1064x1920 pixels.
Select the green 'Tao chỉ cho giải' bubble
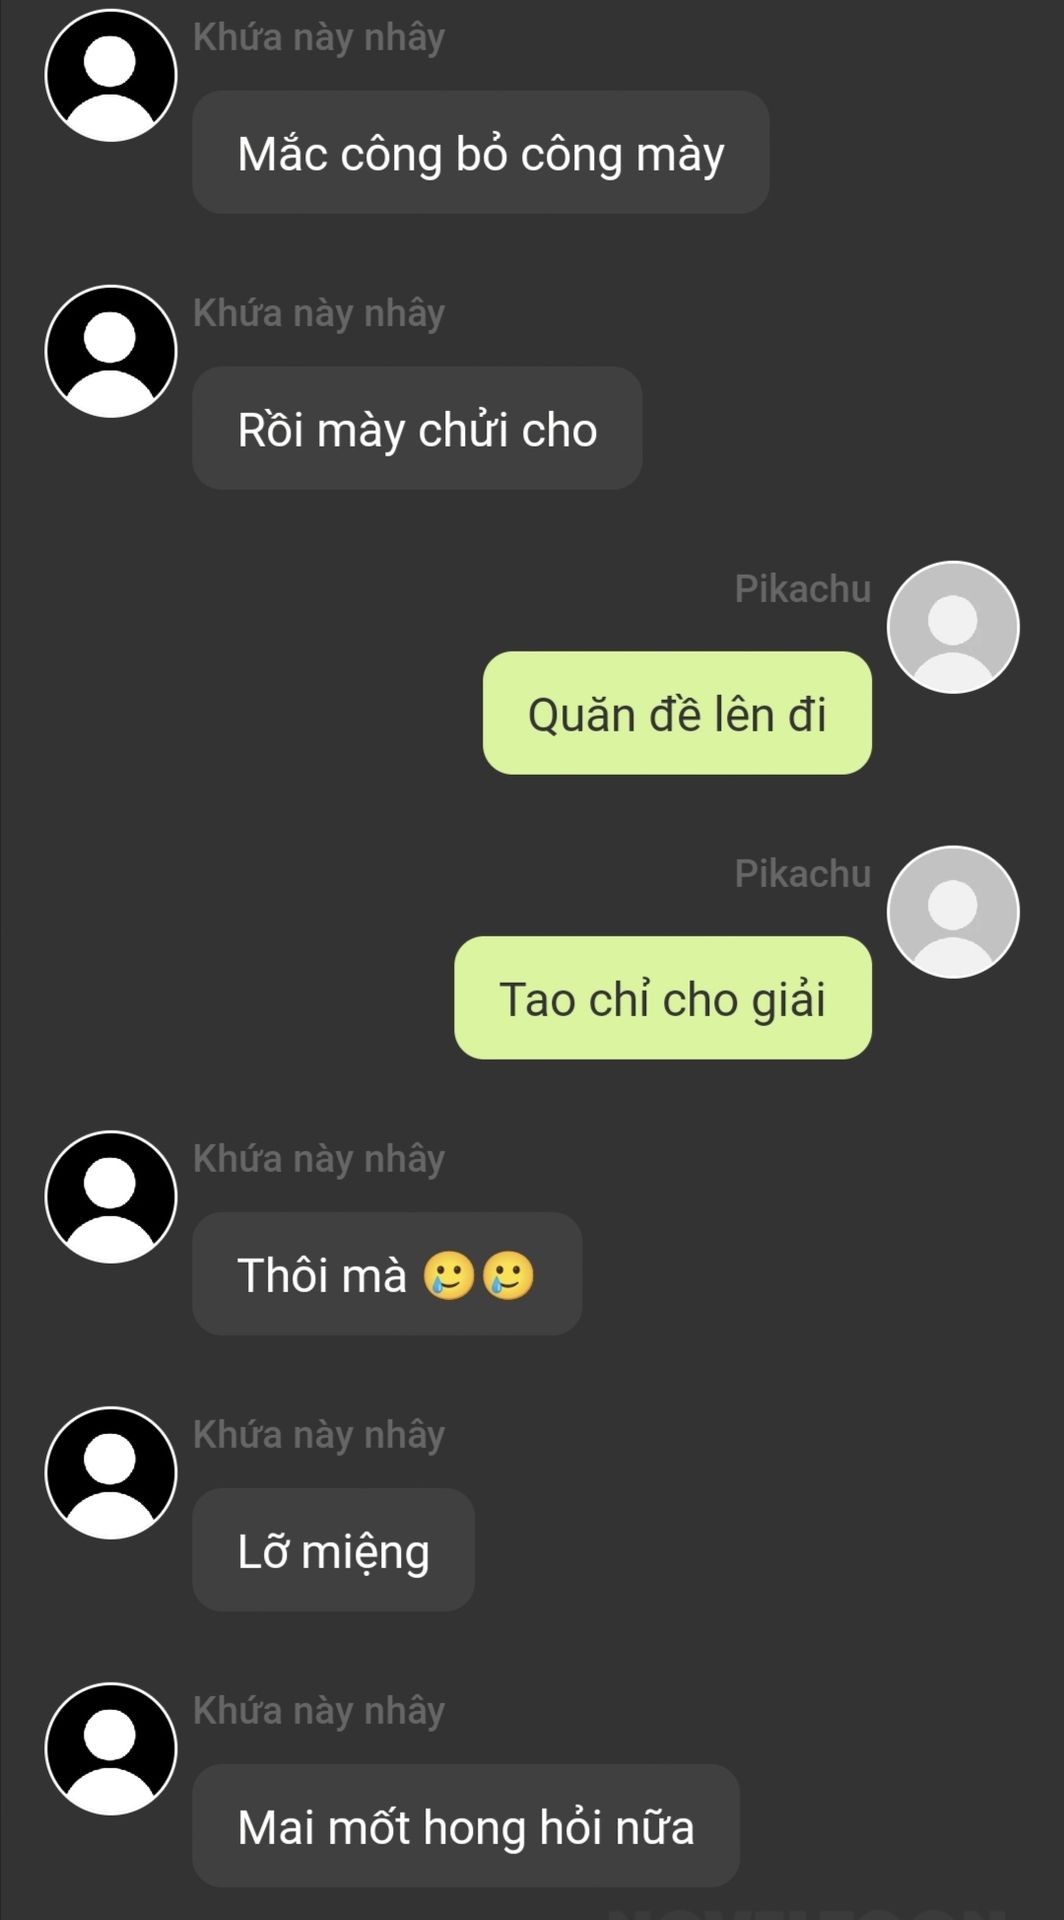pyautogui.click(x=663, y=998)
